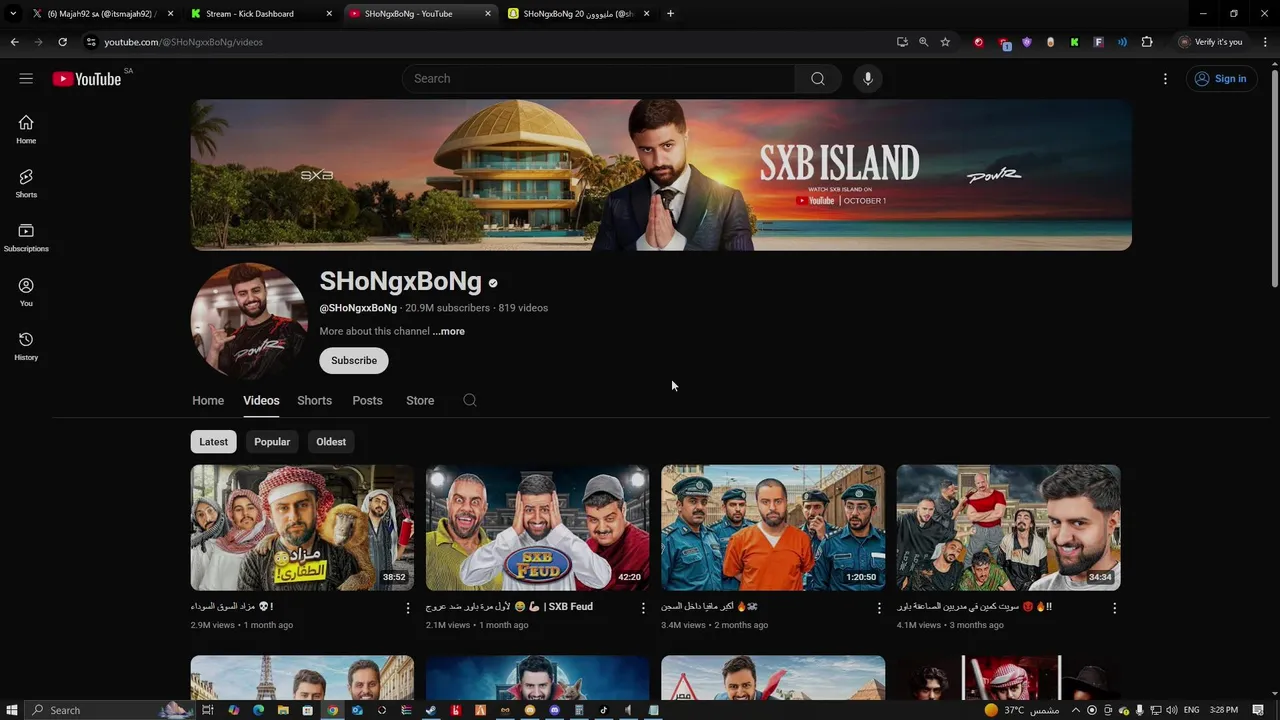Go back in the browser
The width and height of the screenshot is (1280, 720).
click(x=14, y=42)
